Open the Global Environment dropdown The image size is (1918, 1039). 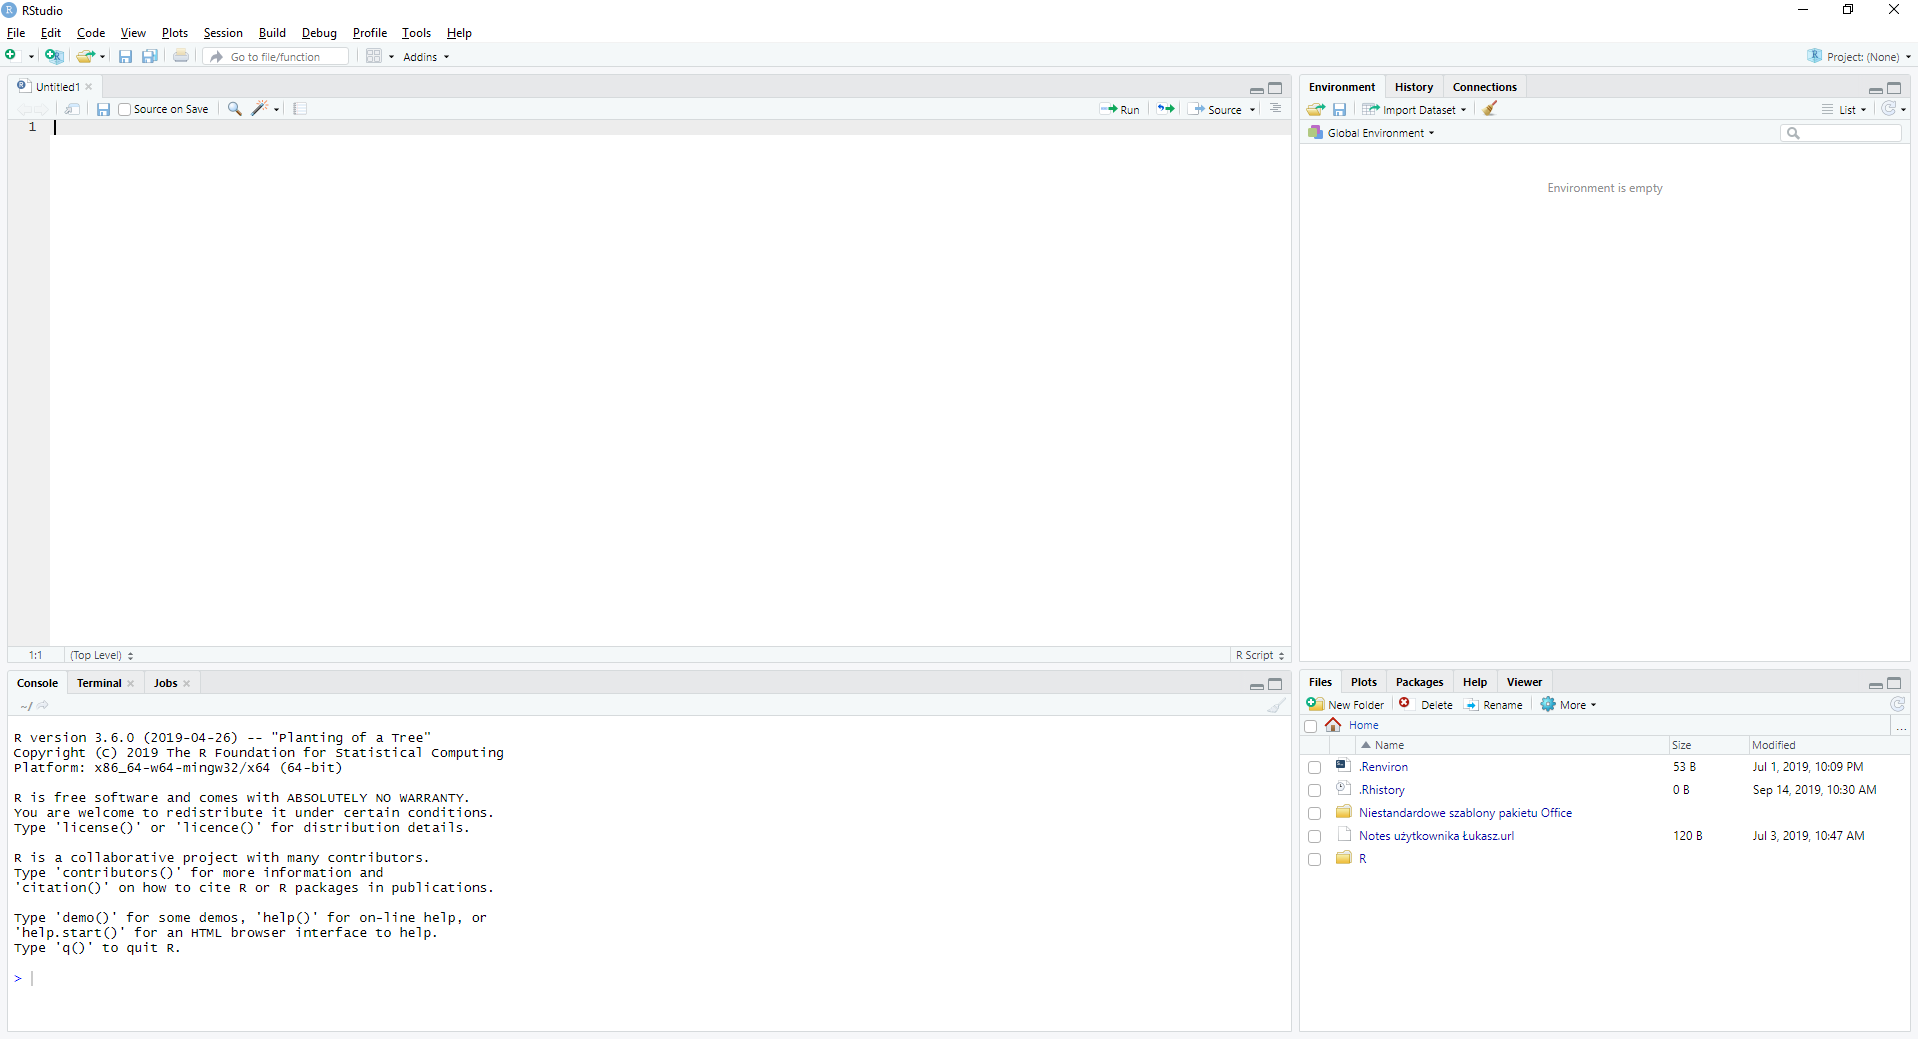pyautogui.click(x=1372, y=133)
